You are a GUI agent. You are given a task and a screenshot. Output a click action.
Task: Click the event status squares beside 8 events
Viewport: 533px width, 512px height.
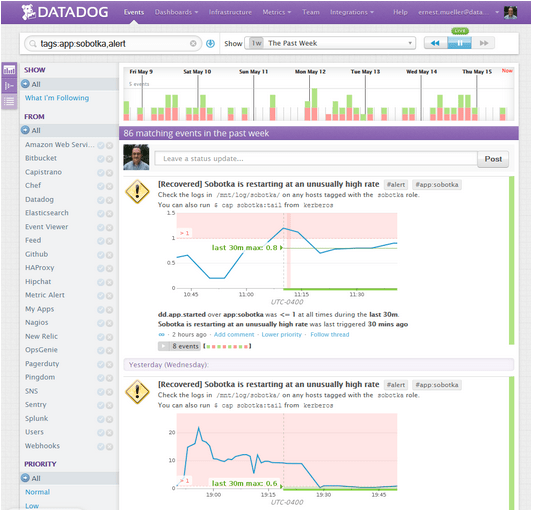tap(227, 346)
